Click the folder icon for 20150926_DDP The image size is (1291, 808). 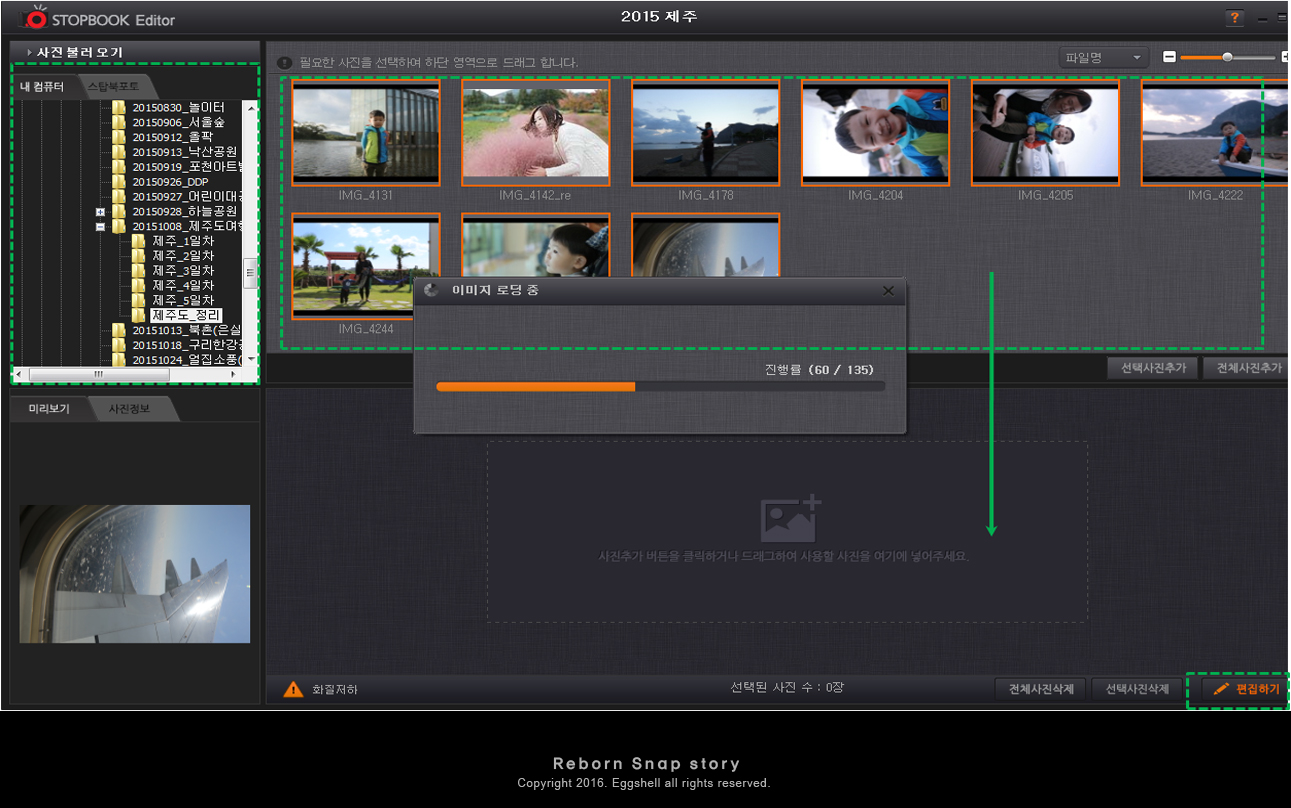pyautogui.click(x=119, y=182)
